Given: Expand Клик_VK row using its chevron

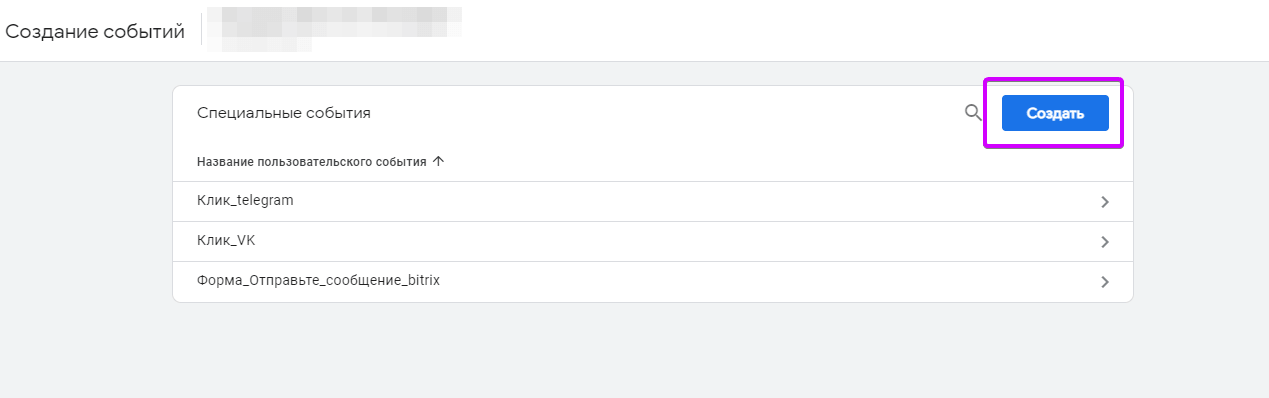Looking at the screenshot, I should [x=1105, y=241].
